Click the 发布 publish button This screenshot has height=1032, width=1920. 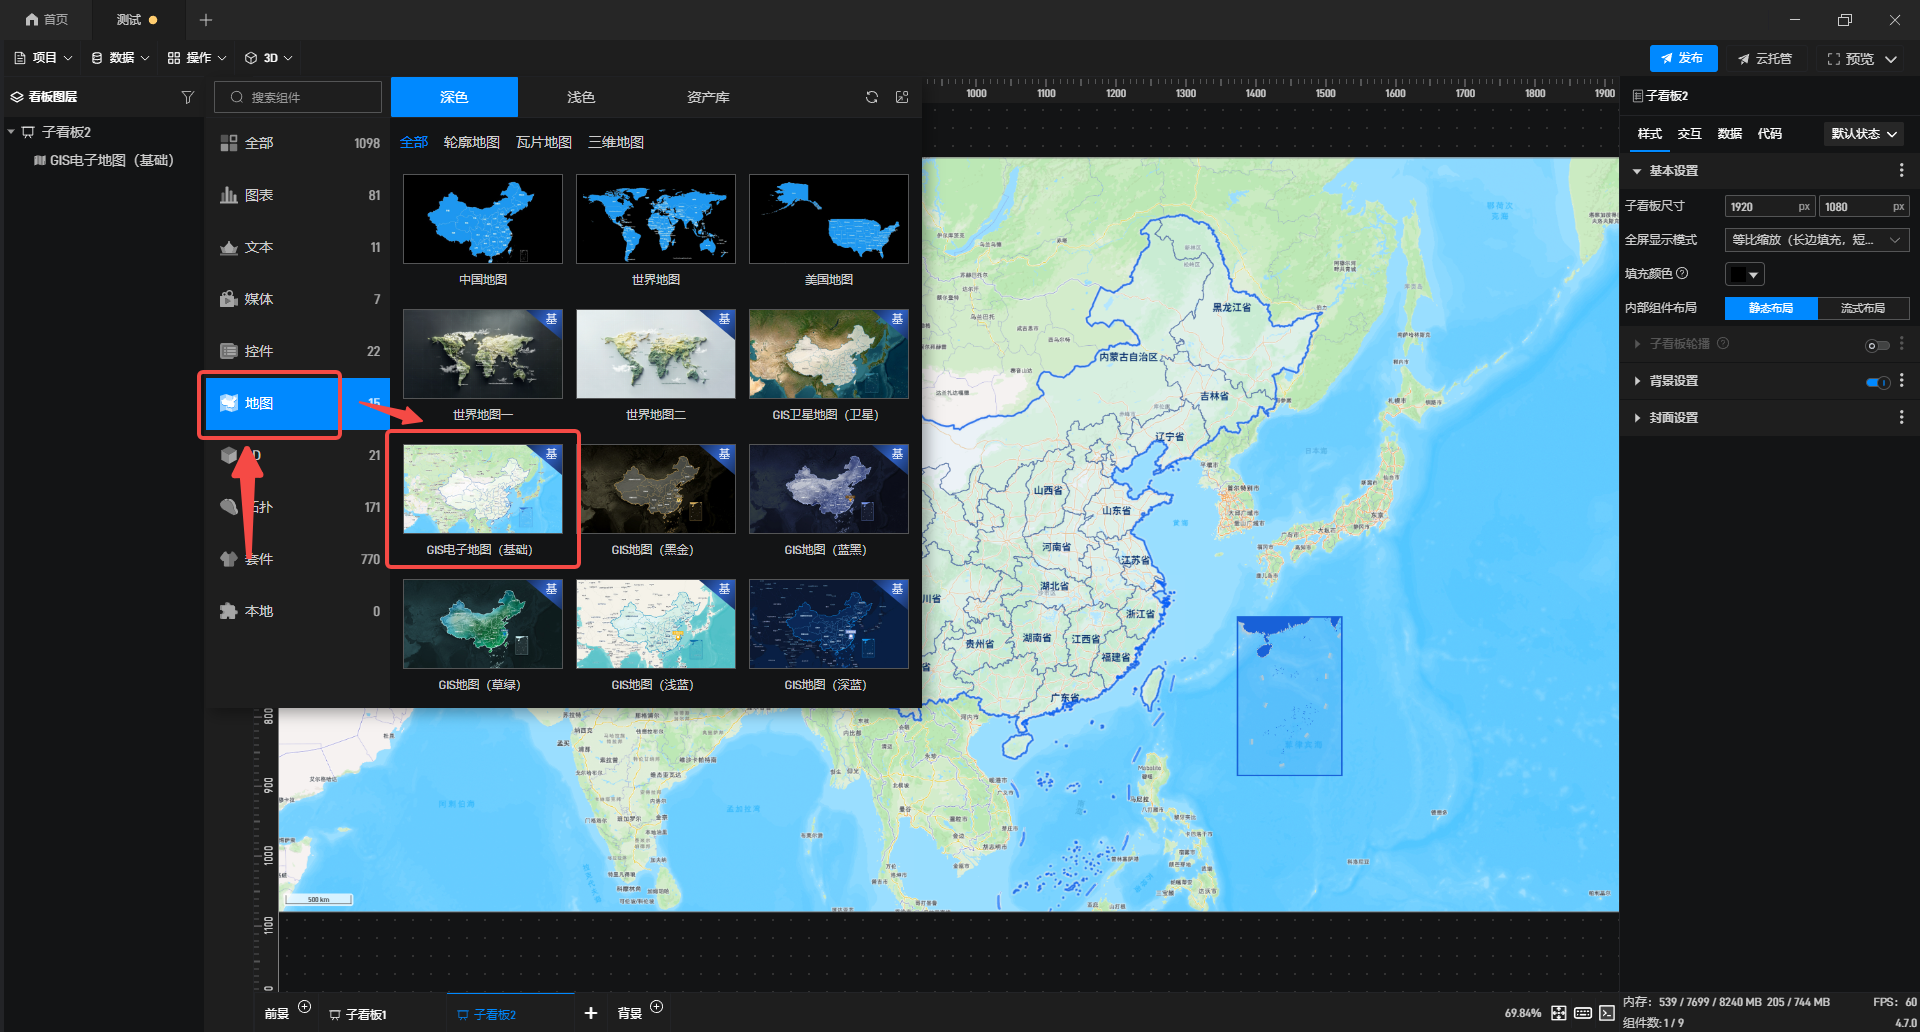click(1683, 59)
